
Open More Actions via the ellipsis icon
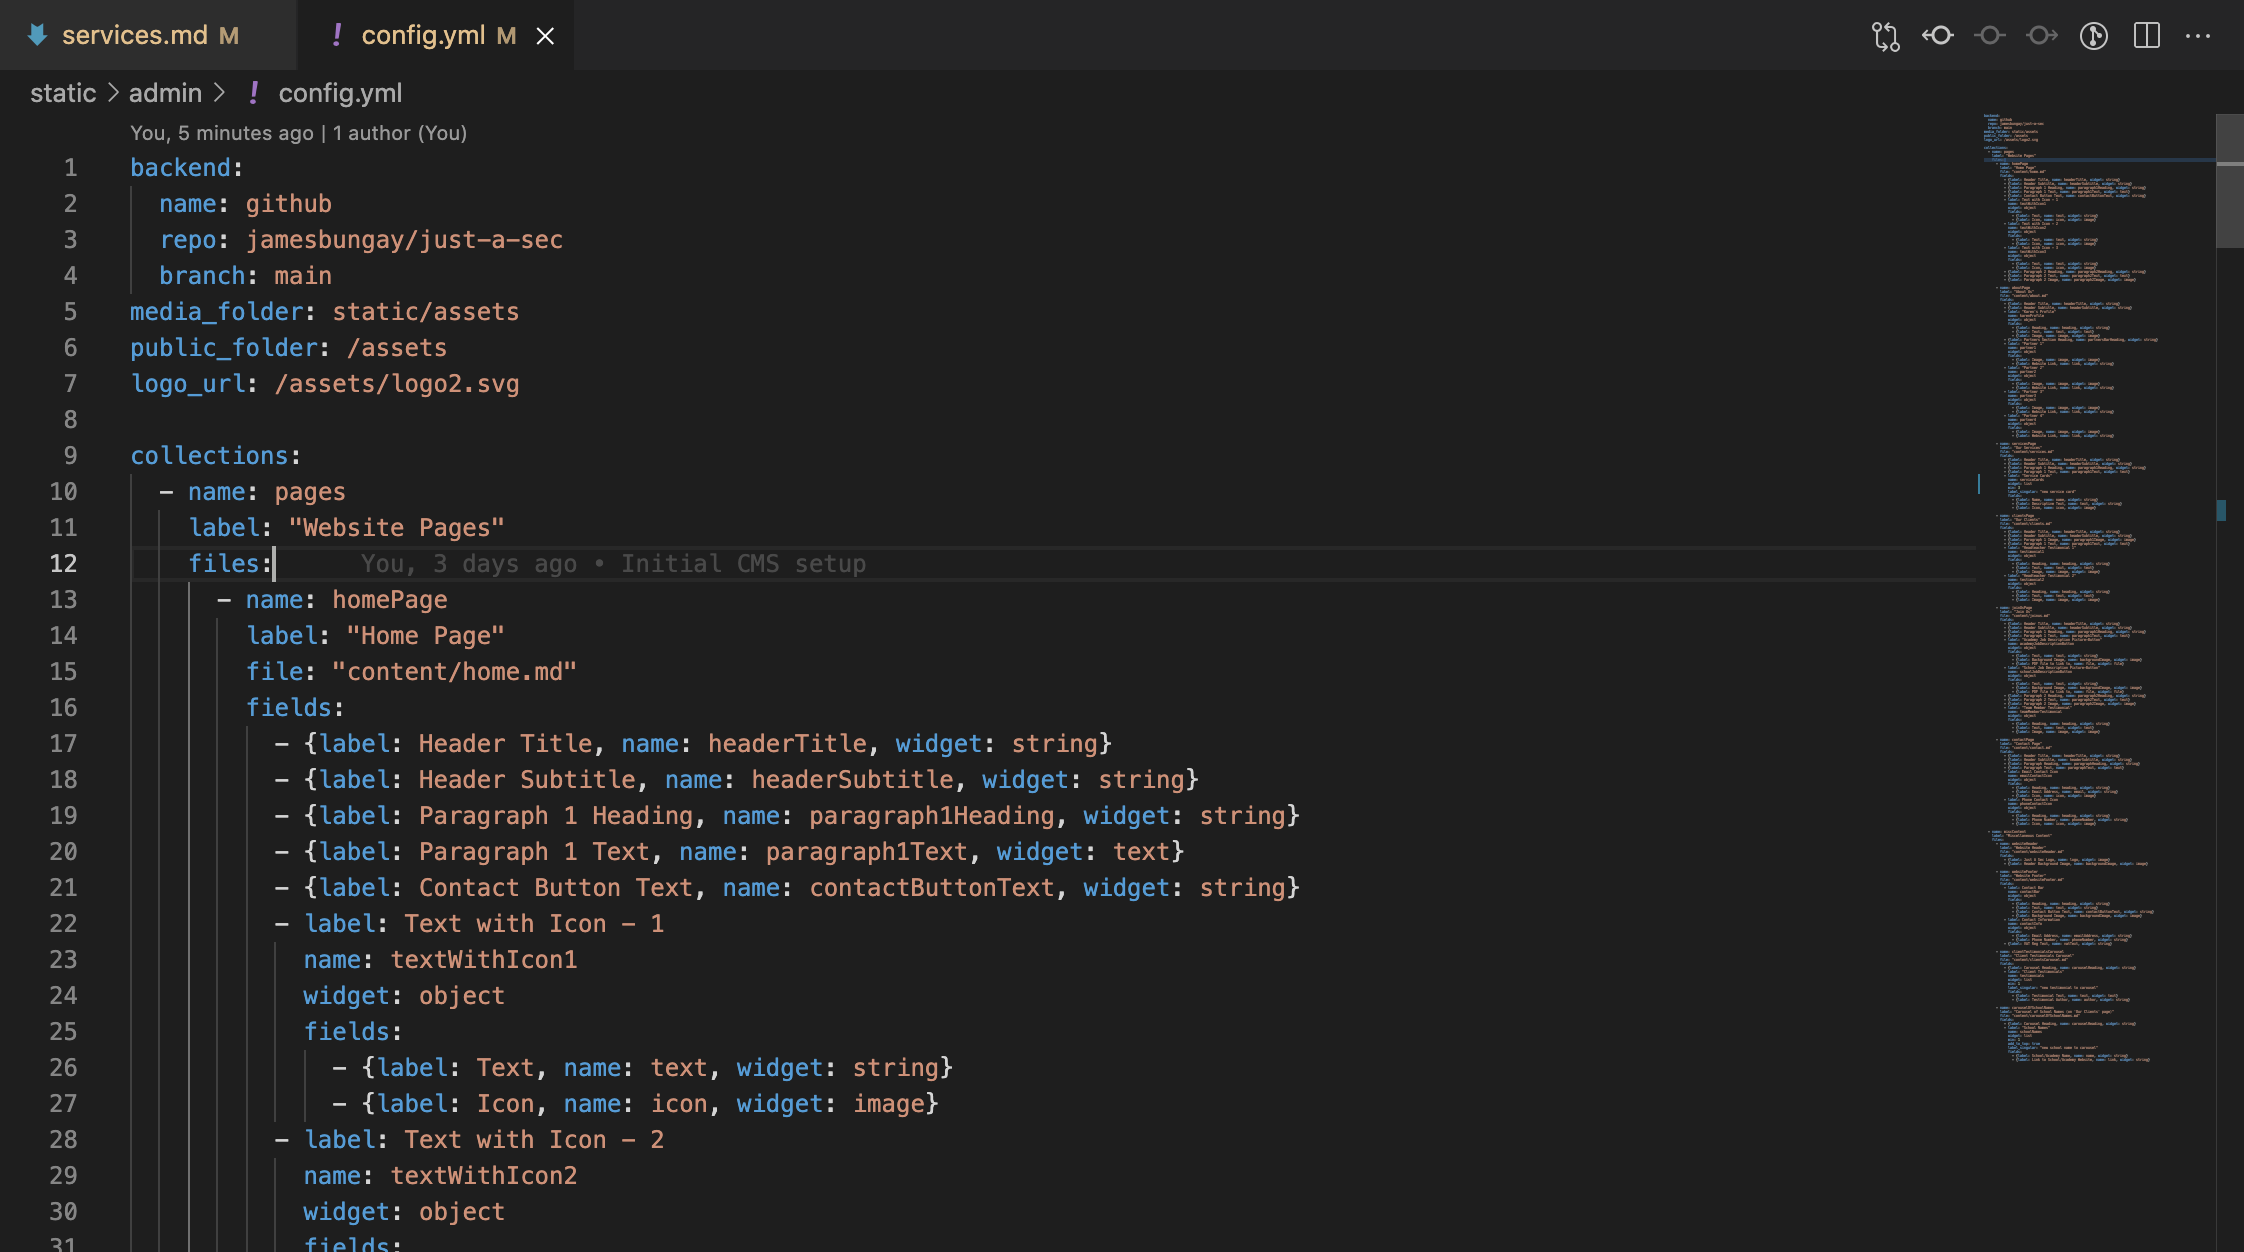[2200, 35]
